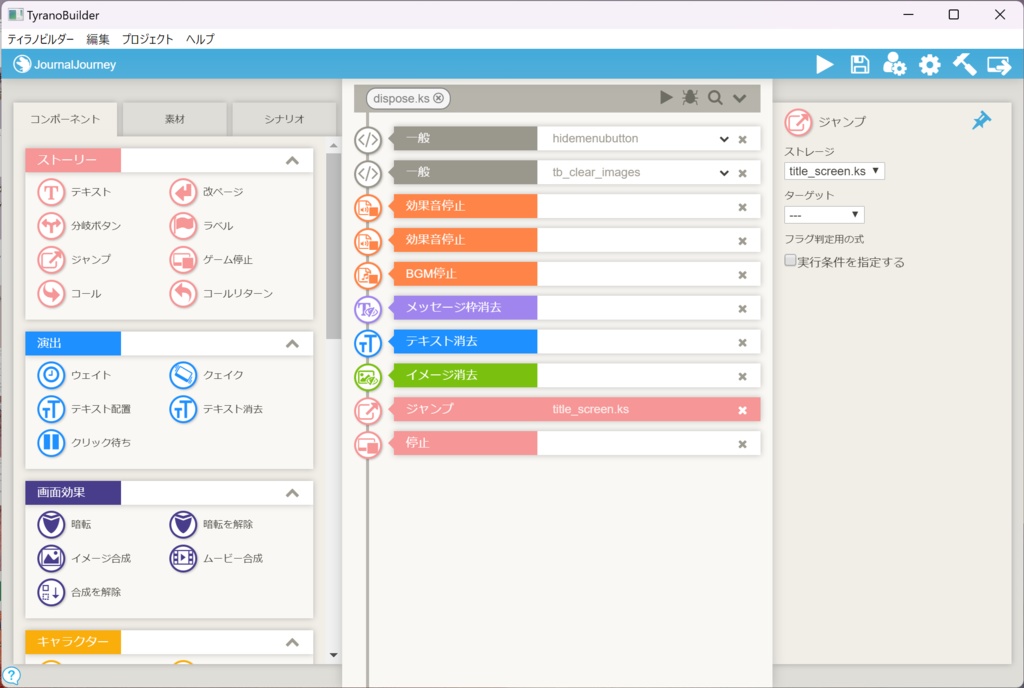Close the dispose.ks scenario tab
Viewport: 1024px width, 688px height.
click(438, 98)
